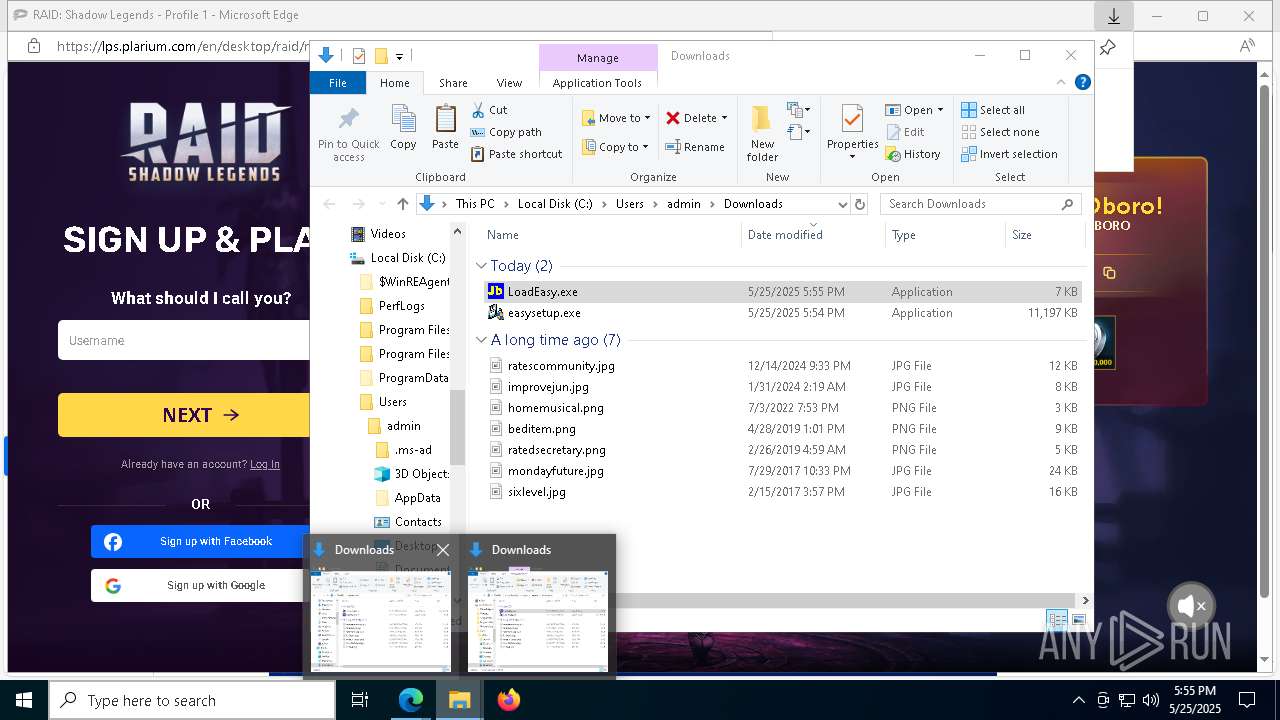1280x720 pixels.
Task: Click Invert selection in ribbon
Action: (x=1008, y=154)
